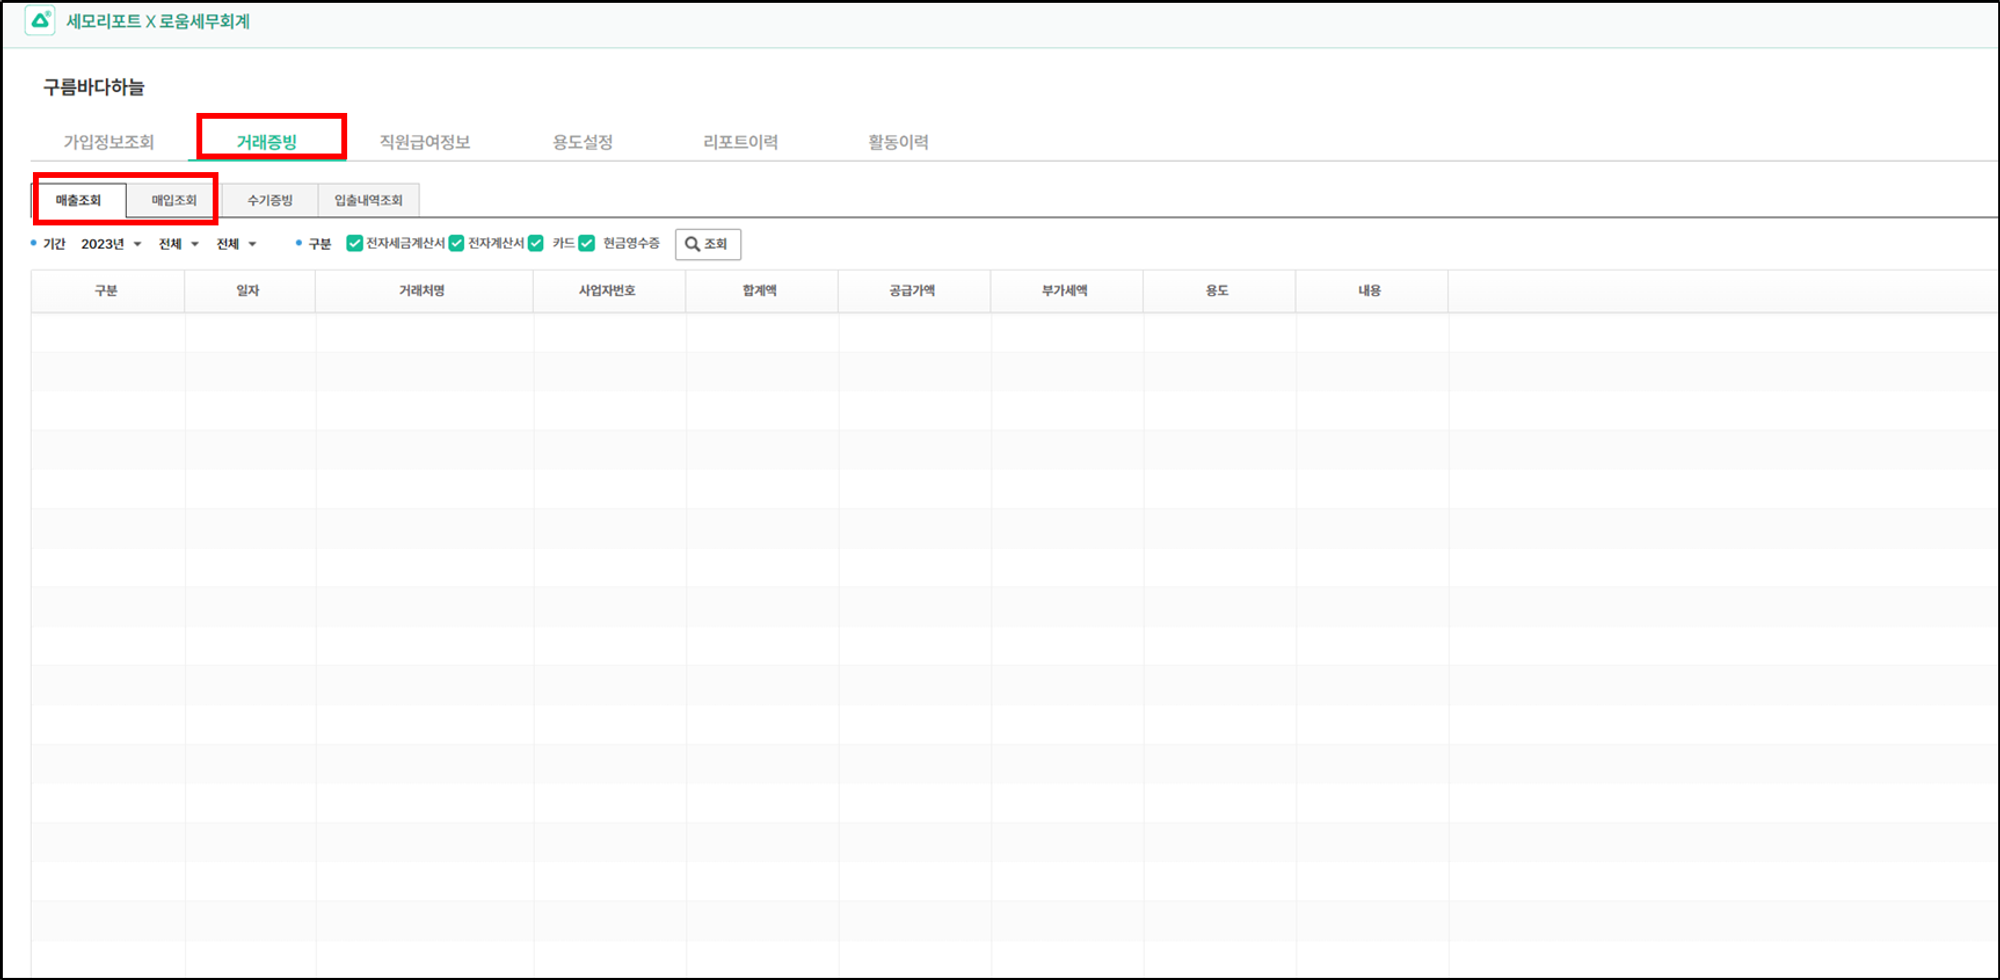The image size is (2000, 980).
Task: Click the 합계액 column header
Action: [760, 291]
